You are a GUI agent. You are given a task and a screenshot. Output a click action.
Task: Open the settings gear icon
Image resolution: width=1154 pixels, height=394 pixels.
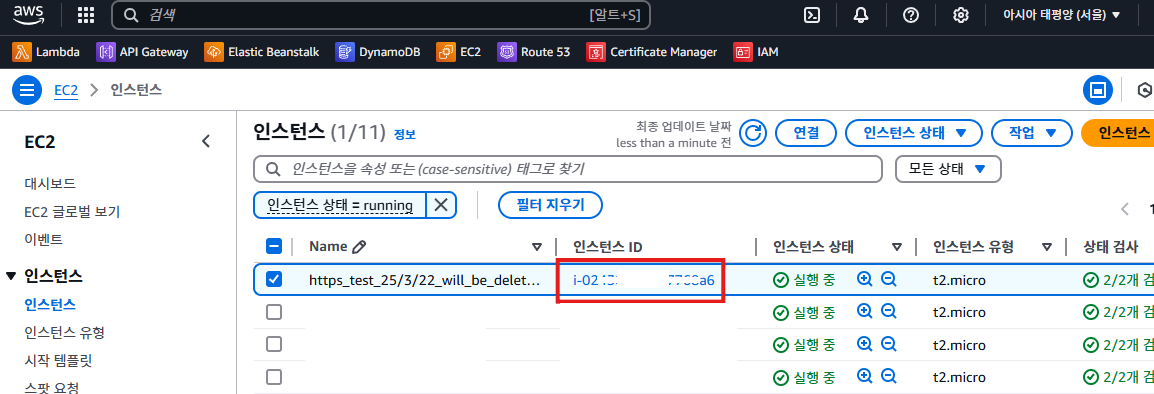point(960,15)
